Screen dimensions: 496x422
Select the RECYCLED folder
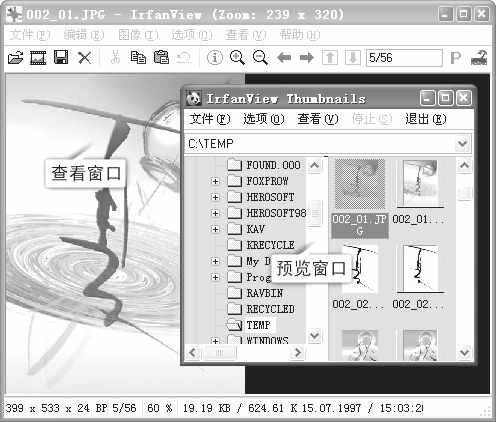pos(261,309)
